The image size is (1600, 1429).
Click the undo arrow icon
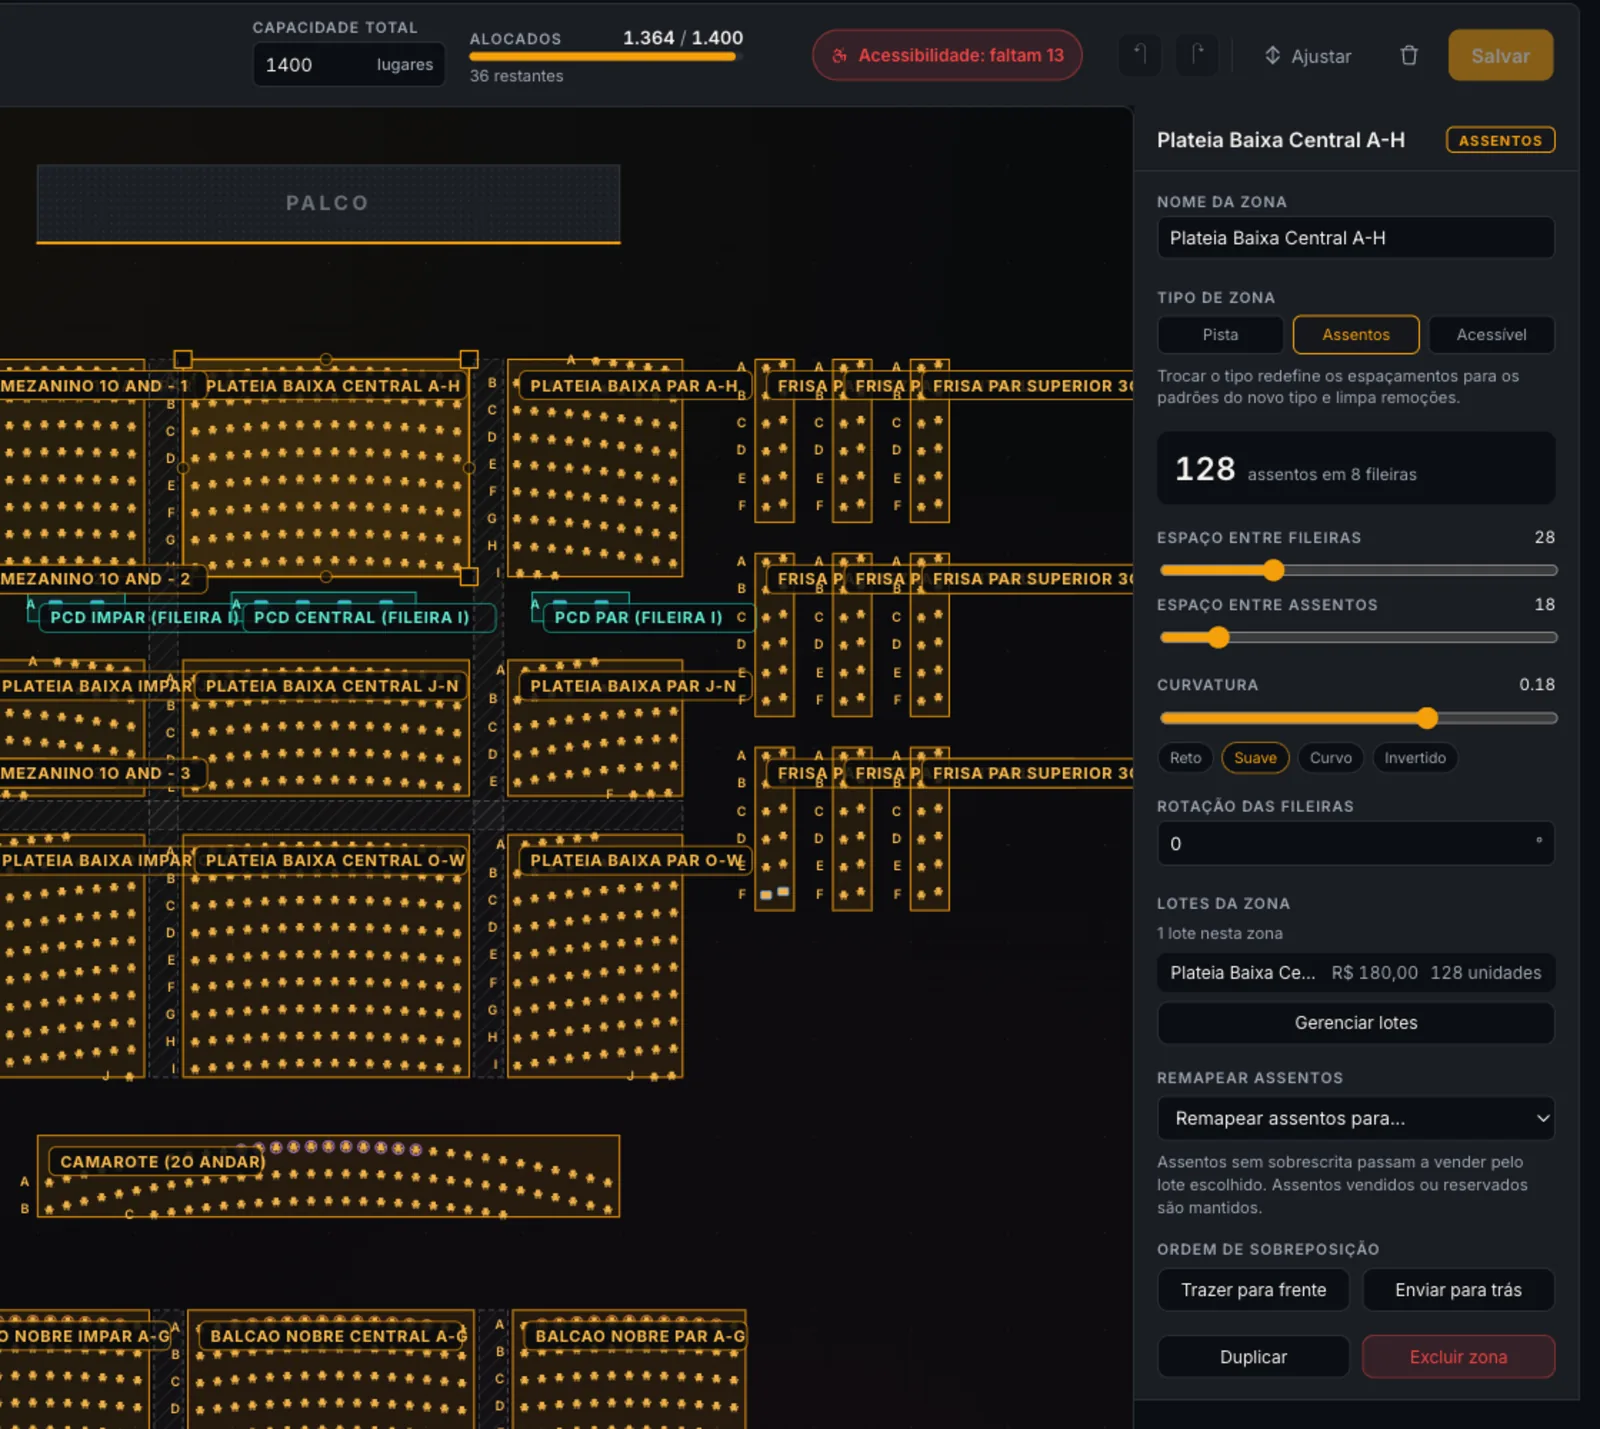point(1140,55)
